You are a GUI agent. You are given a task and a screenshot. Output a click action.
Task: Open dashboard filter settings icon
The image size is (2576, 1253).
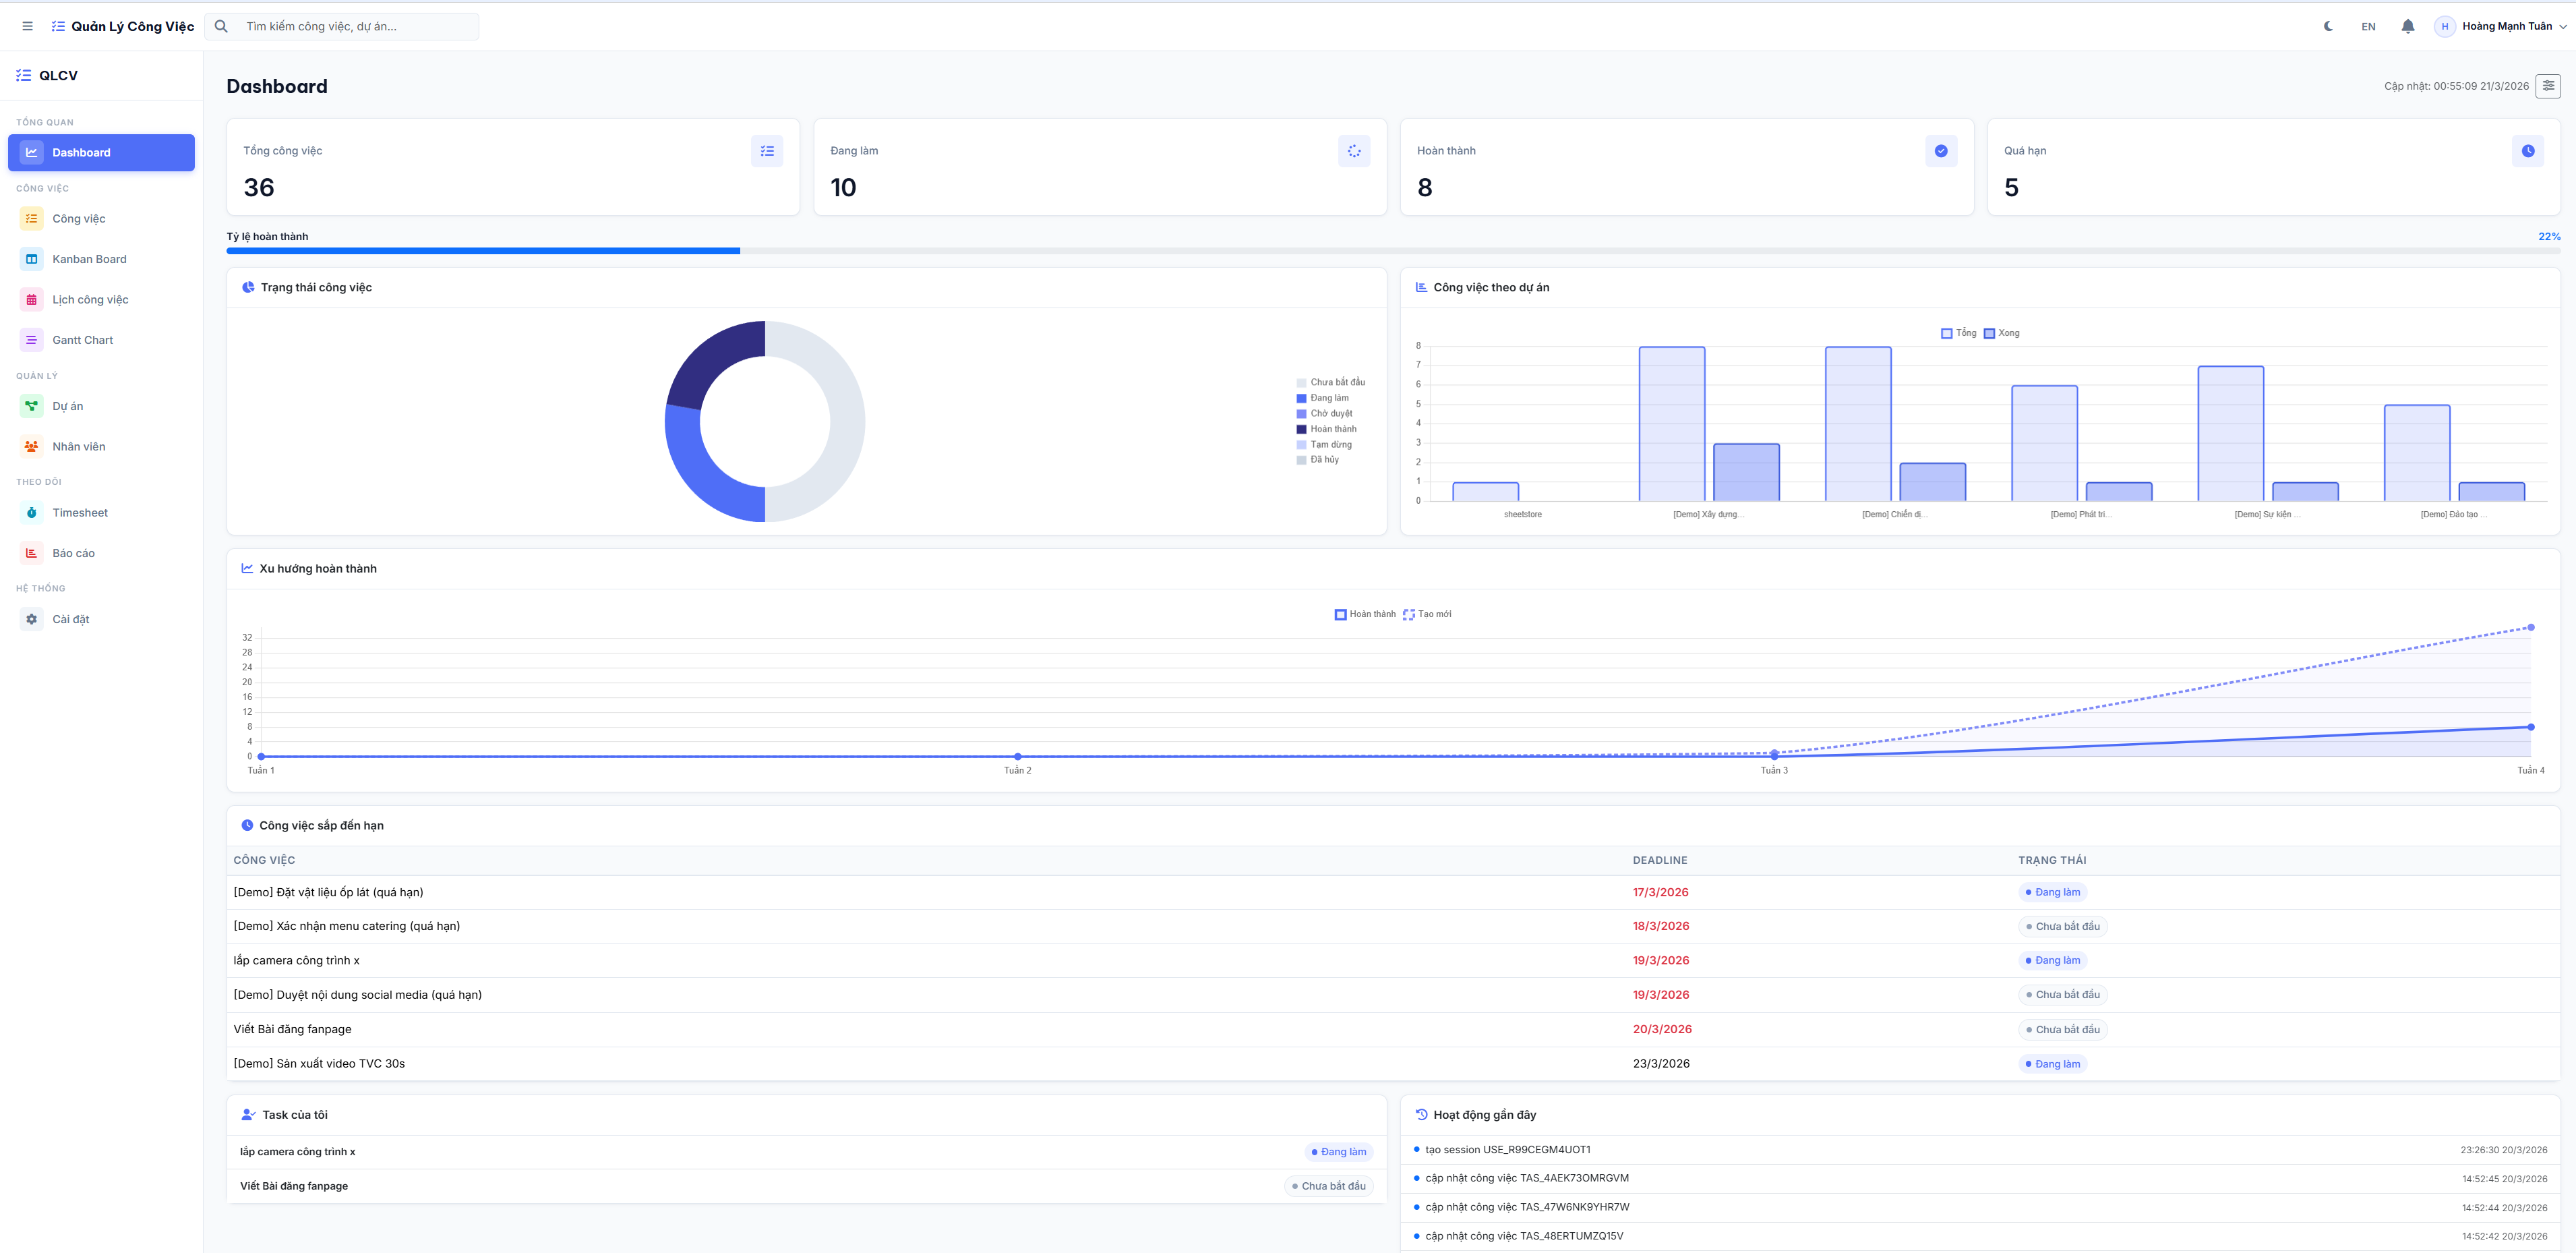tap(2548, 86)
